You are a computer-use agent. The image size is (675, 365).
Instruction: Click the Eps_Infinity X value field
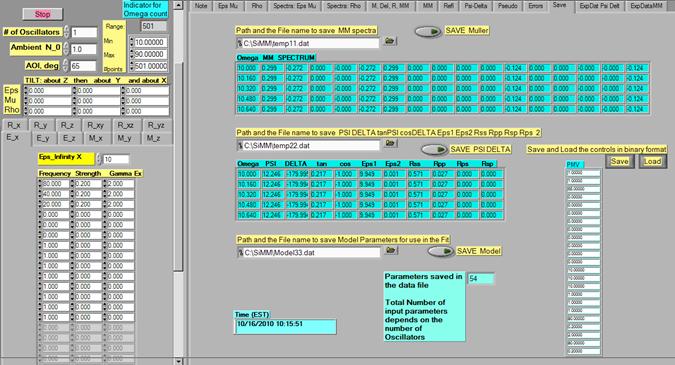pos(115,159)
